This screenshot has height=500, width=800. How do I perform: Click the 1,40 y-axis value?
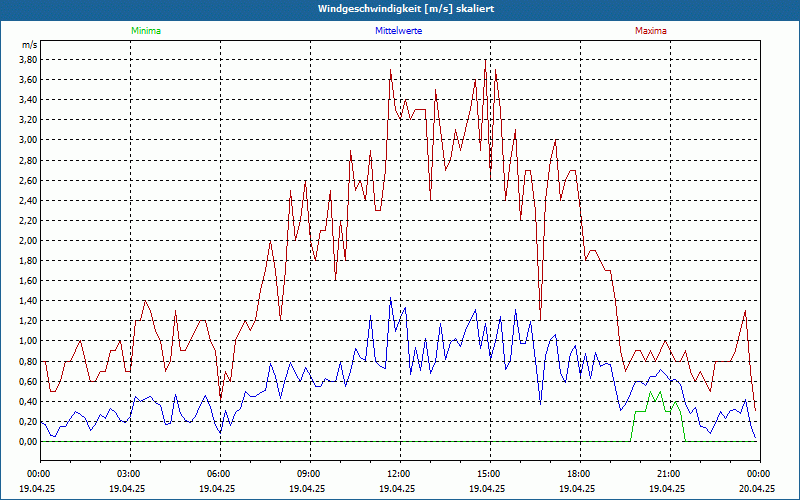point(28,301)
